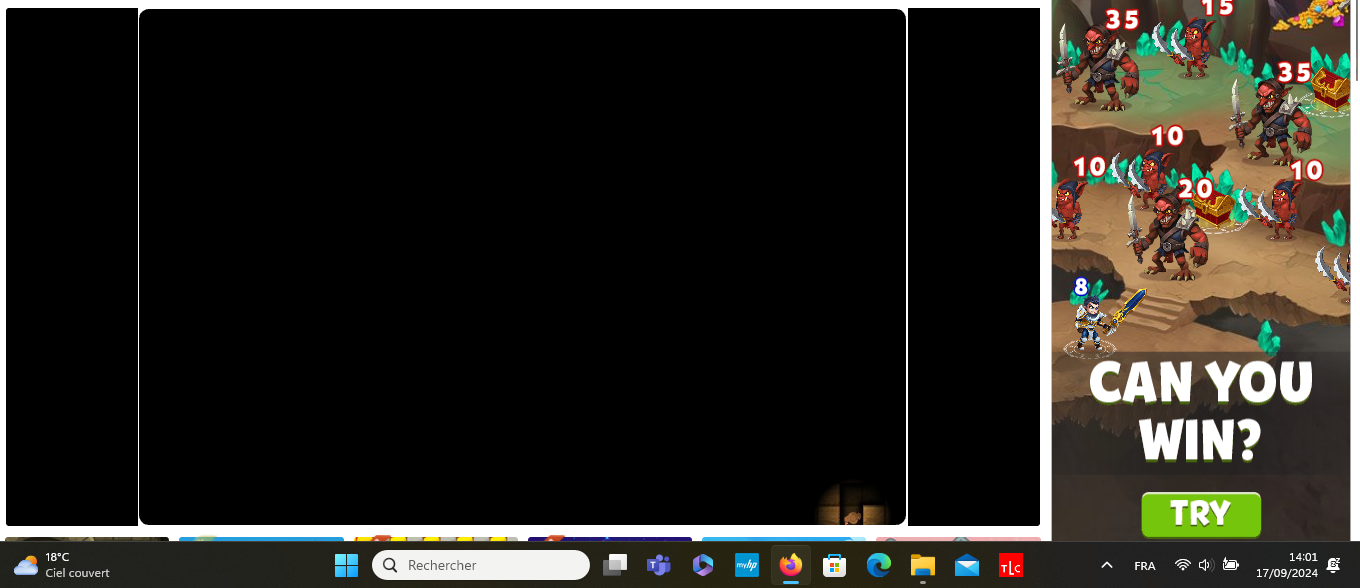Open the volume control

[x=1205, y=565]
